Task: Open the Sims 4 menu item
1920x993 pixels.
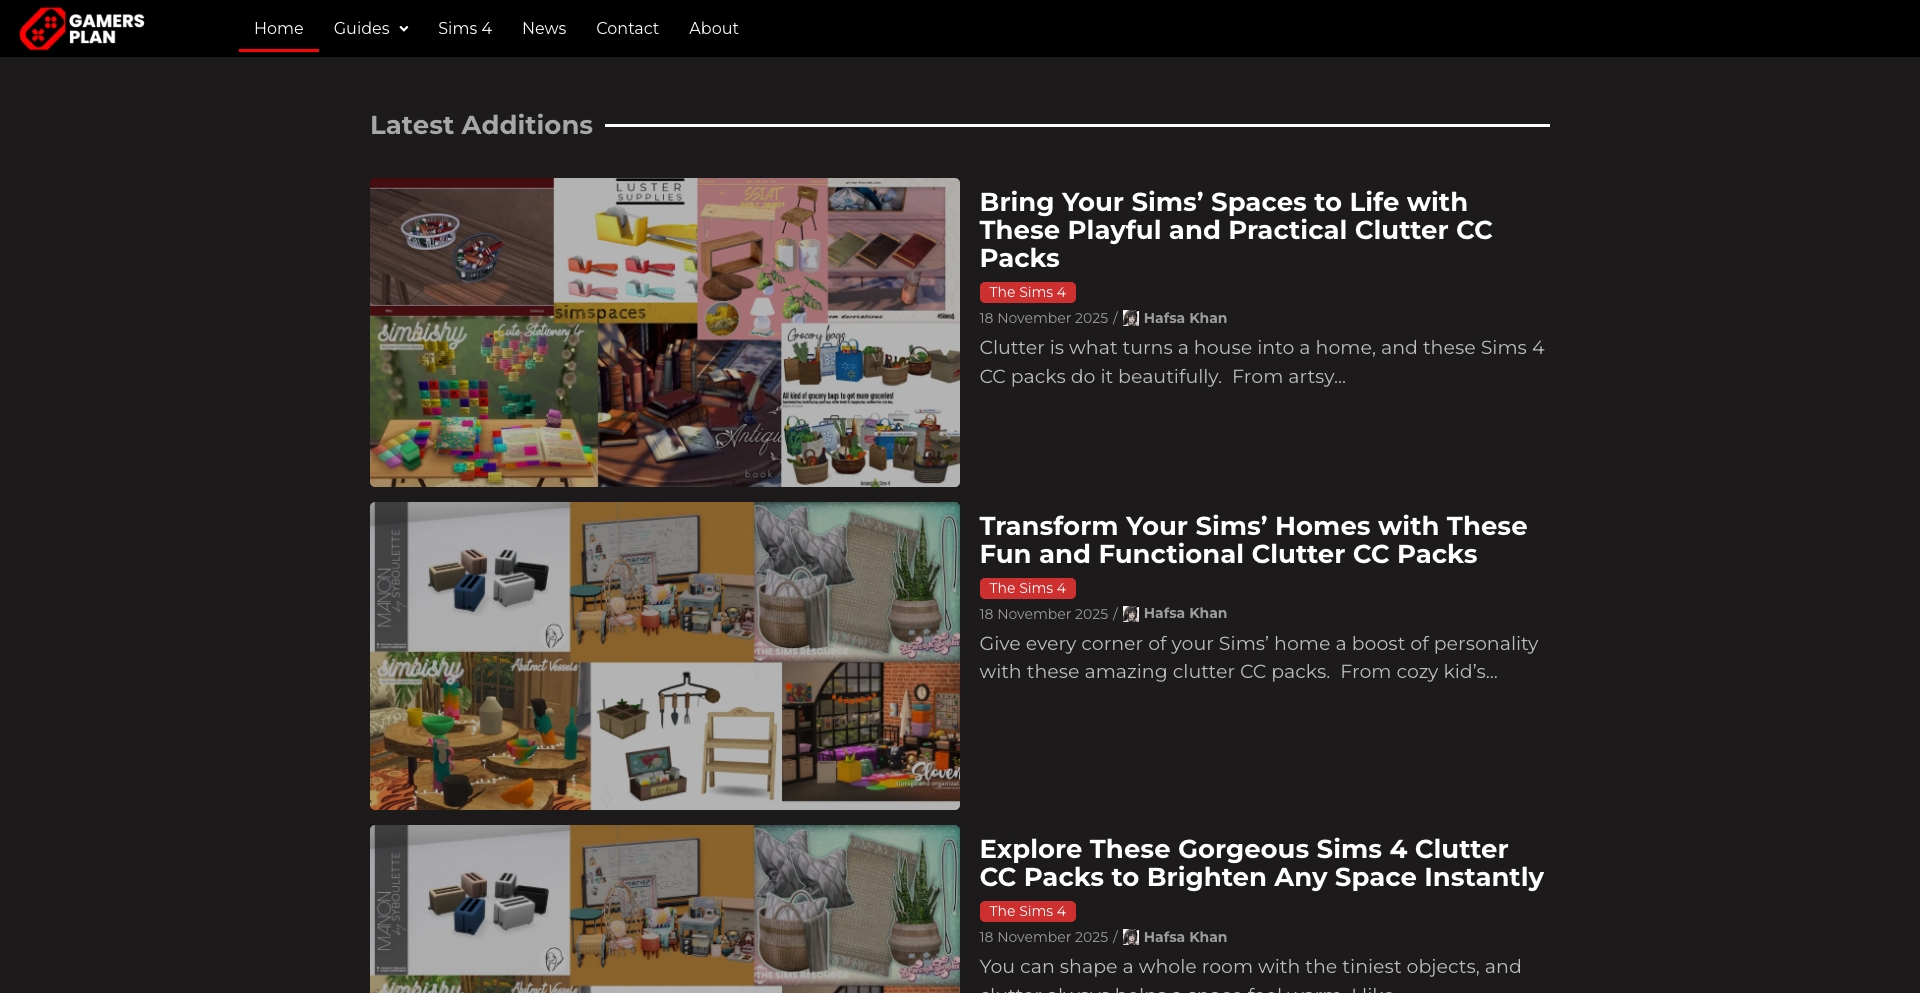Action: (464, 28)
